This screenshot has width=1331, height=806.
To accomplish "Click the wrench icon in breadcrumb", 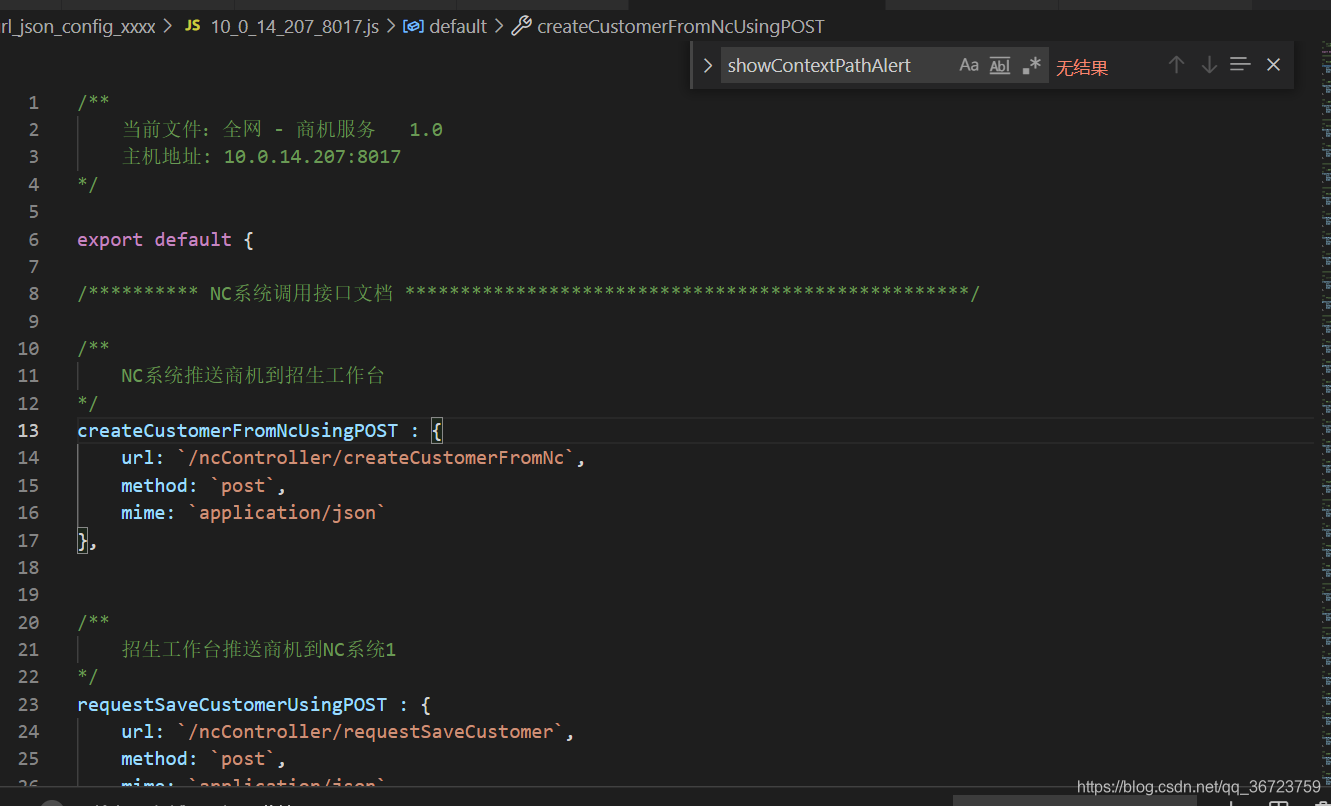I will 521,26.
